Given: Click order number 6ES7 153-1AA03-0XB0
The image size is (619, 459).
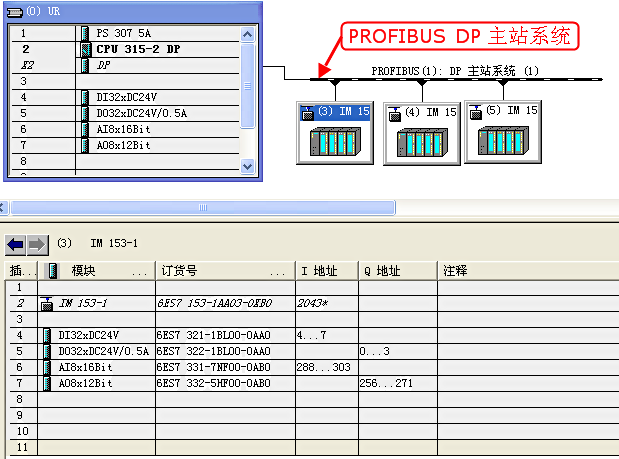Looking at the screenshot, I should pos(215,304).
